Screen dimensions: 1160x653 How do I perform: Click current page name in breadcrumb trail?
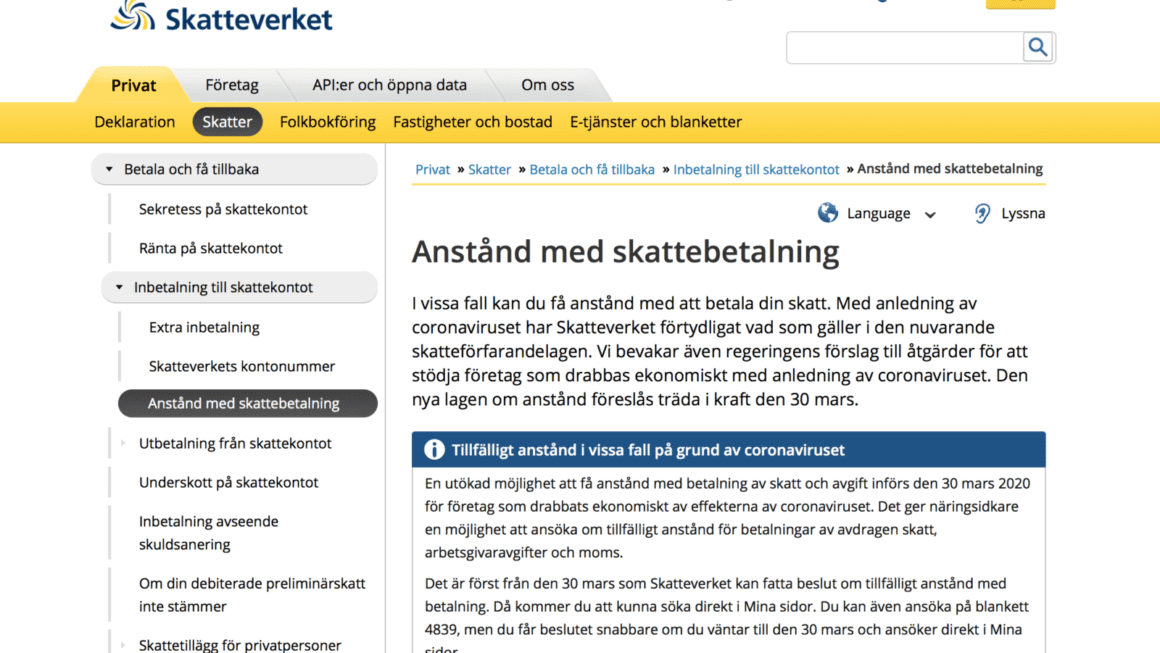tap(950, 169)
